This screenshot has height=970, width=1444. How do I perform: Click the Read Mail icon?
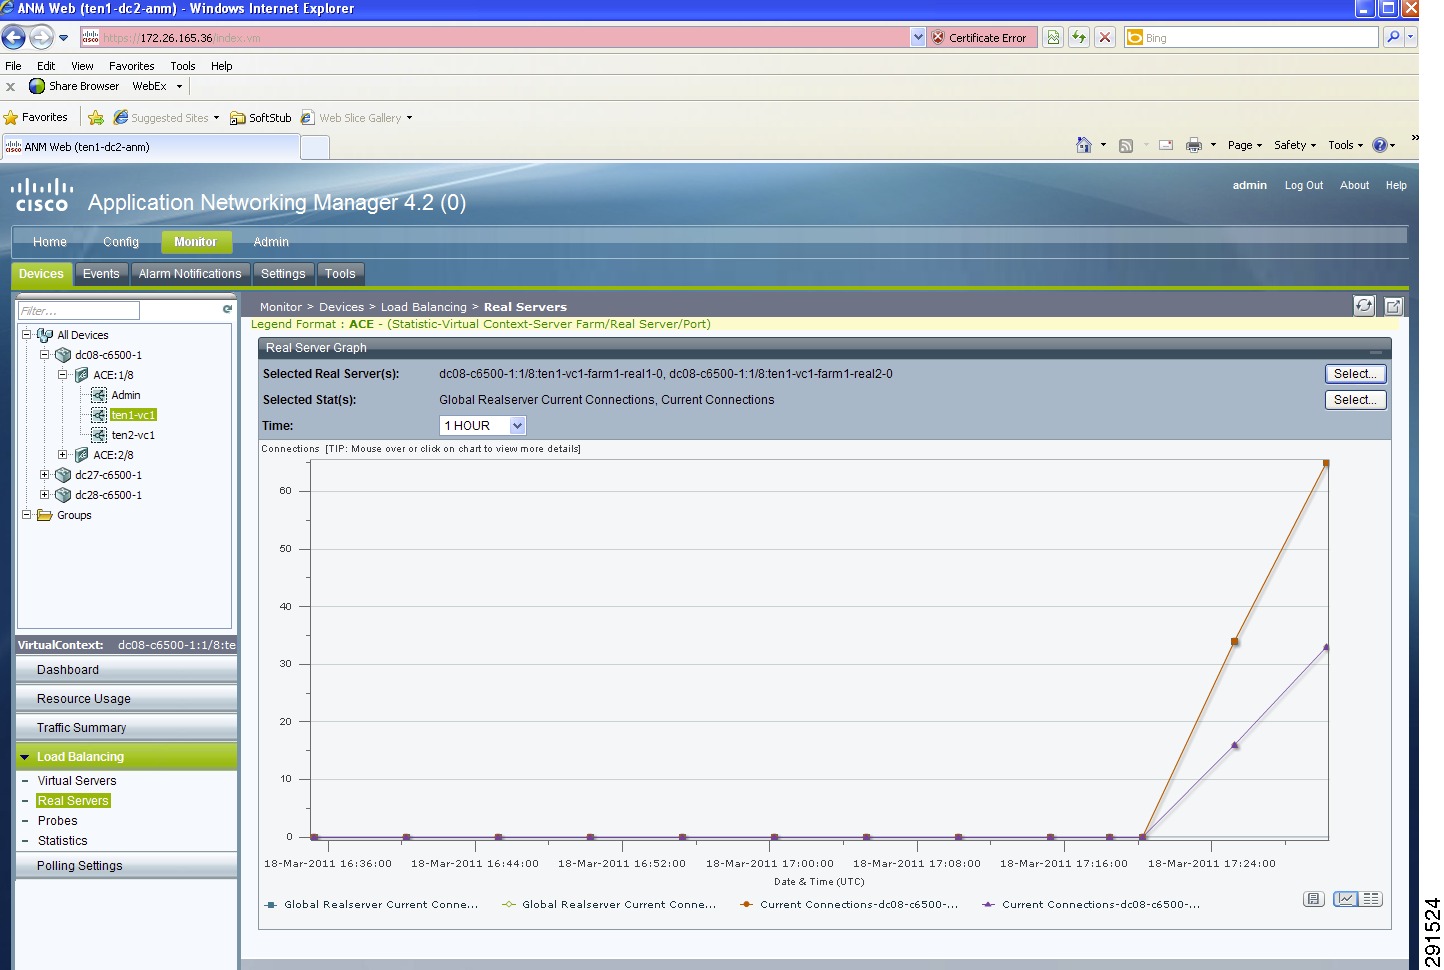pos(1166,146)
